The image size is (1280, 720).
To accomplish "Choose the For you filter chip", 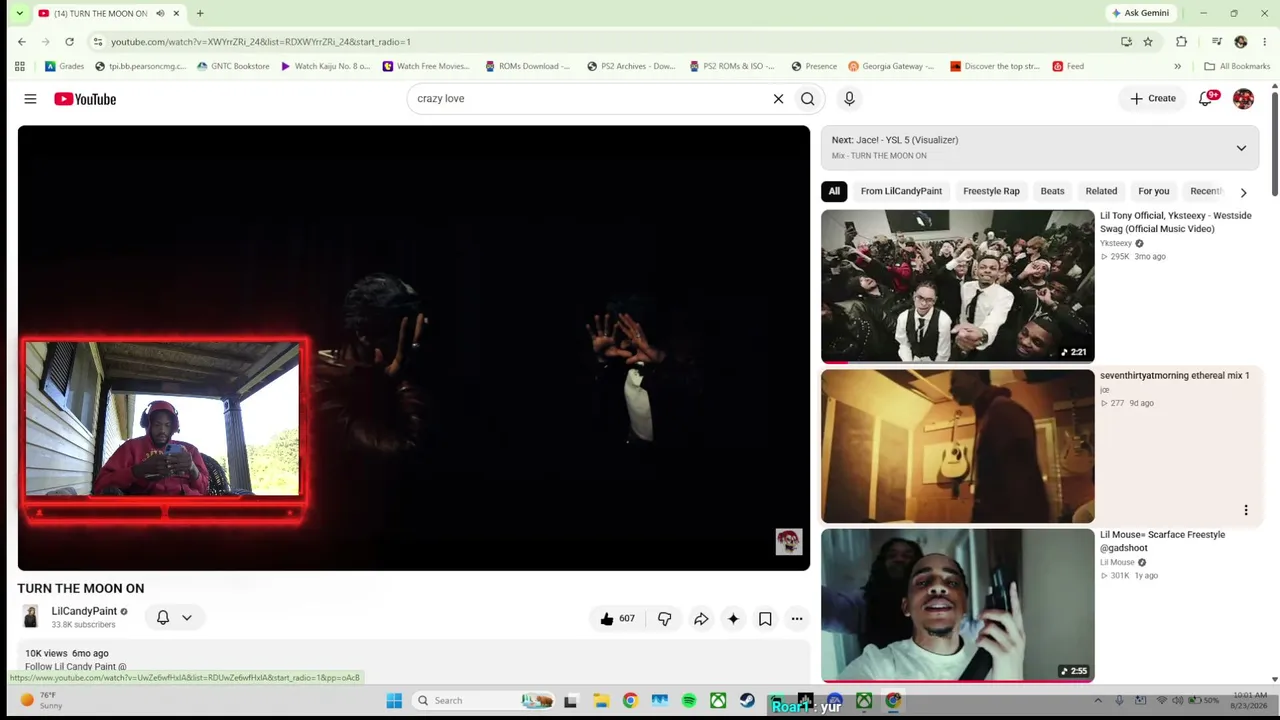I will pos(1153,191).
